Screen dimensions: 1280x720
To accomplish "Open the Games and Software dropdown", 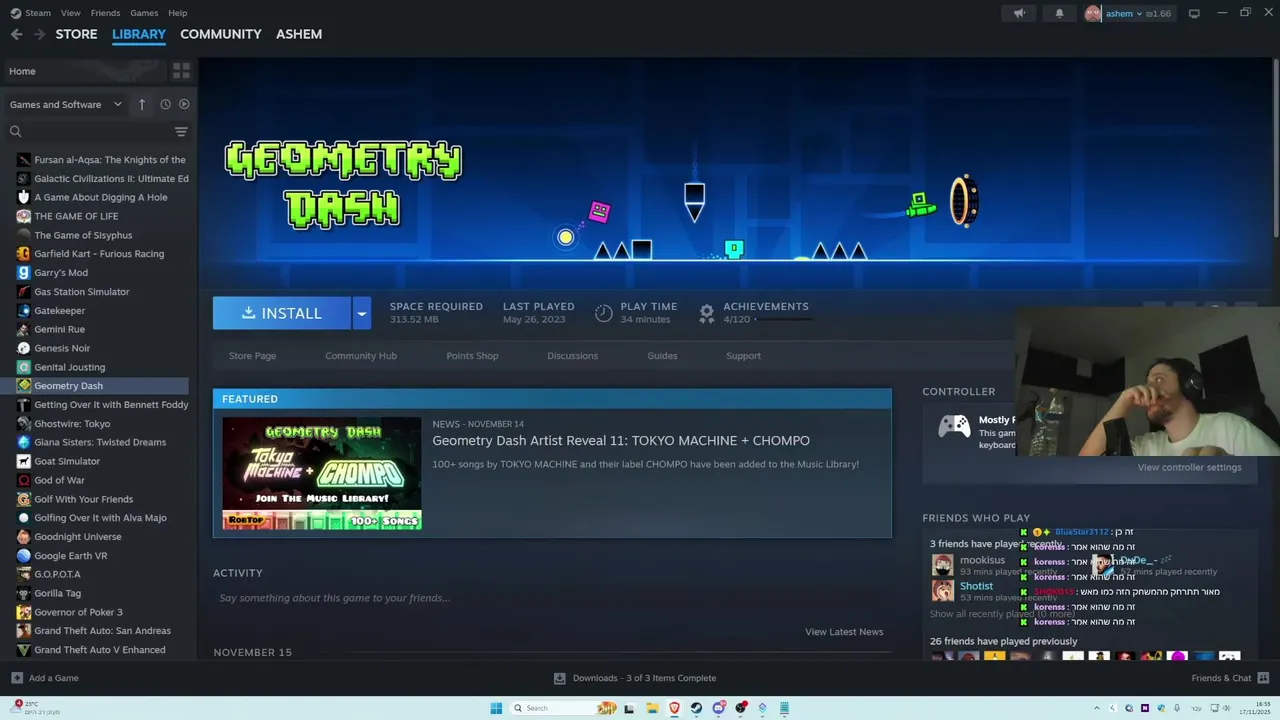I will [x=66, y=104].
